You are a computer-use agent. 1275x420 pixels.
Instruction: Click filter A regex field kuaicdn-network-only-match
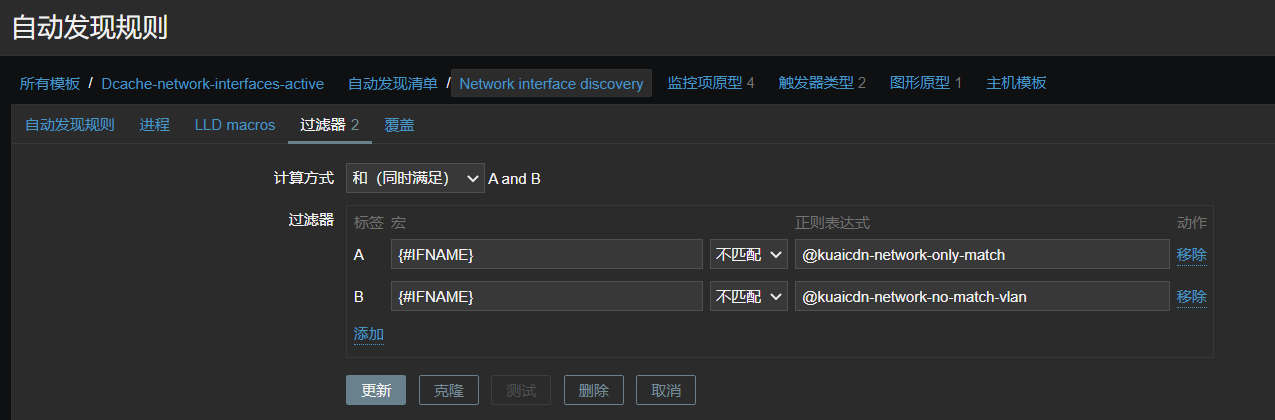tap(982, 254)
